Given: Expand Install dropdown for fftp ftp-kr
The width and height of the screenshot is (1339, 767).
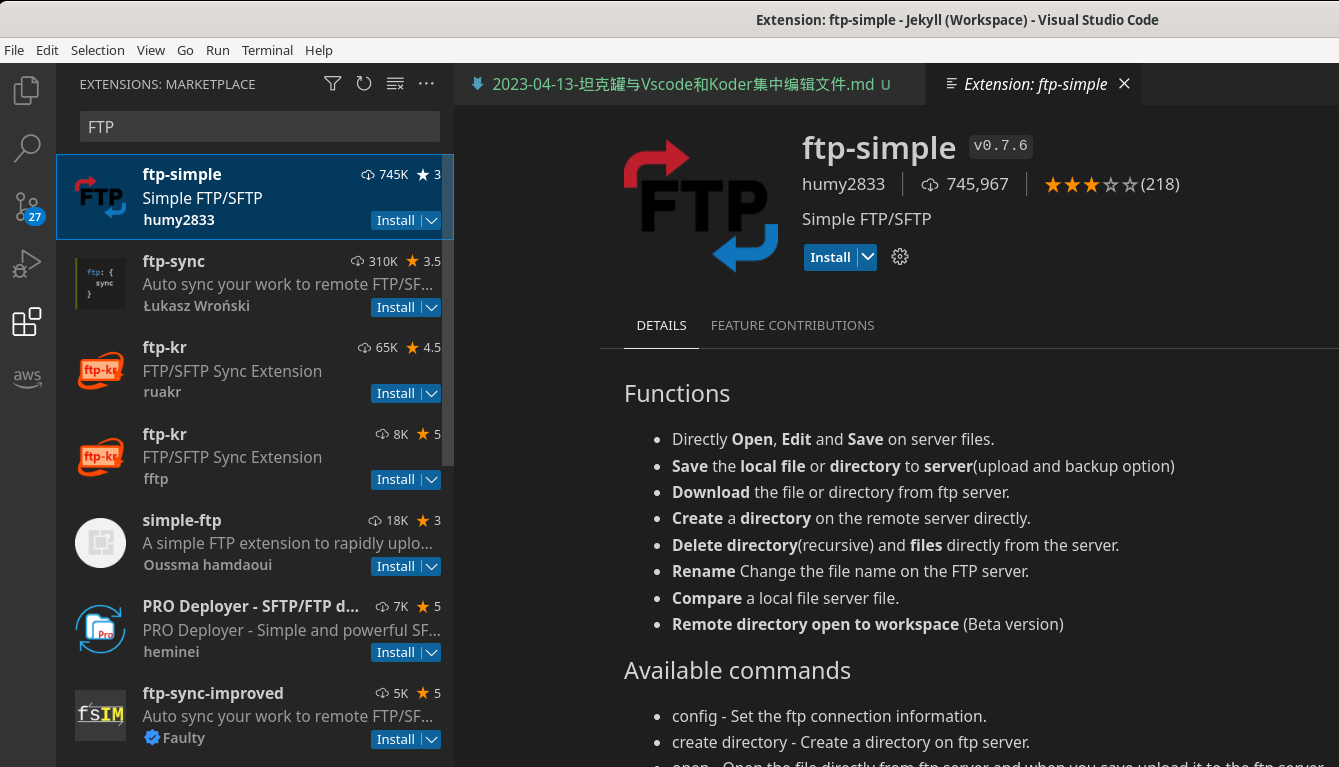Looking at the screenshot, I should pyautogui.click(x=431, y=479).
